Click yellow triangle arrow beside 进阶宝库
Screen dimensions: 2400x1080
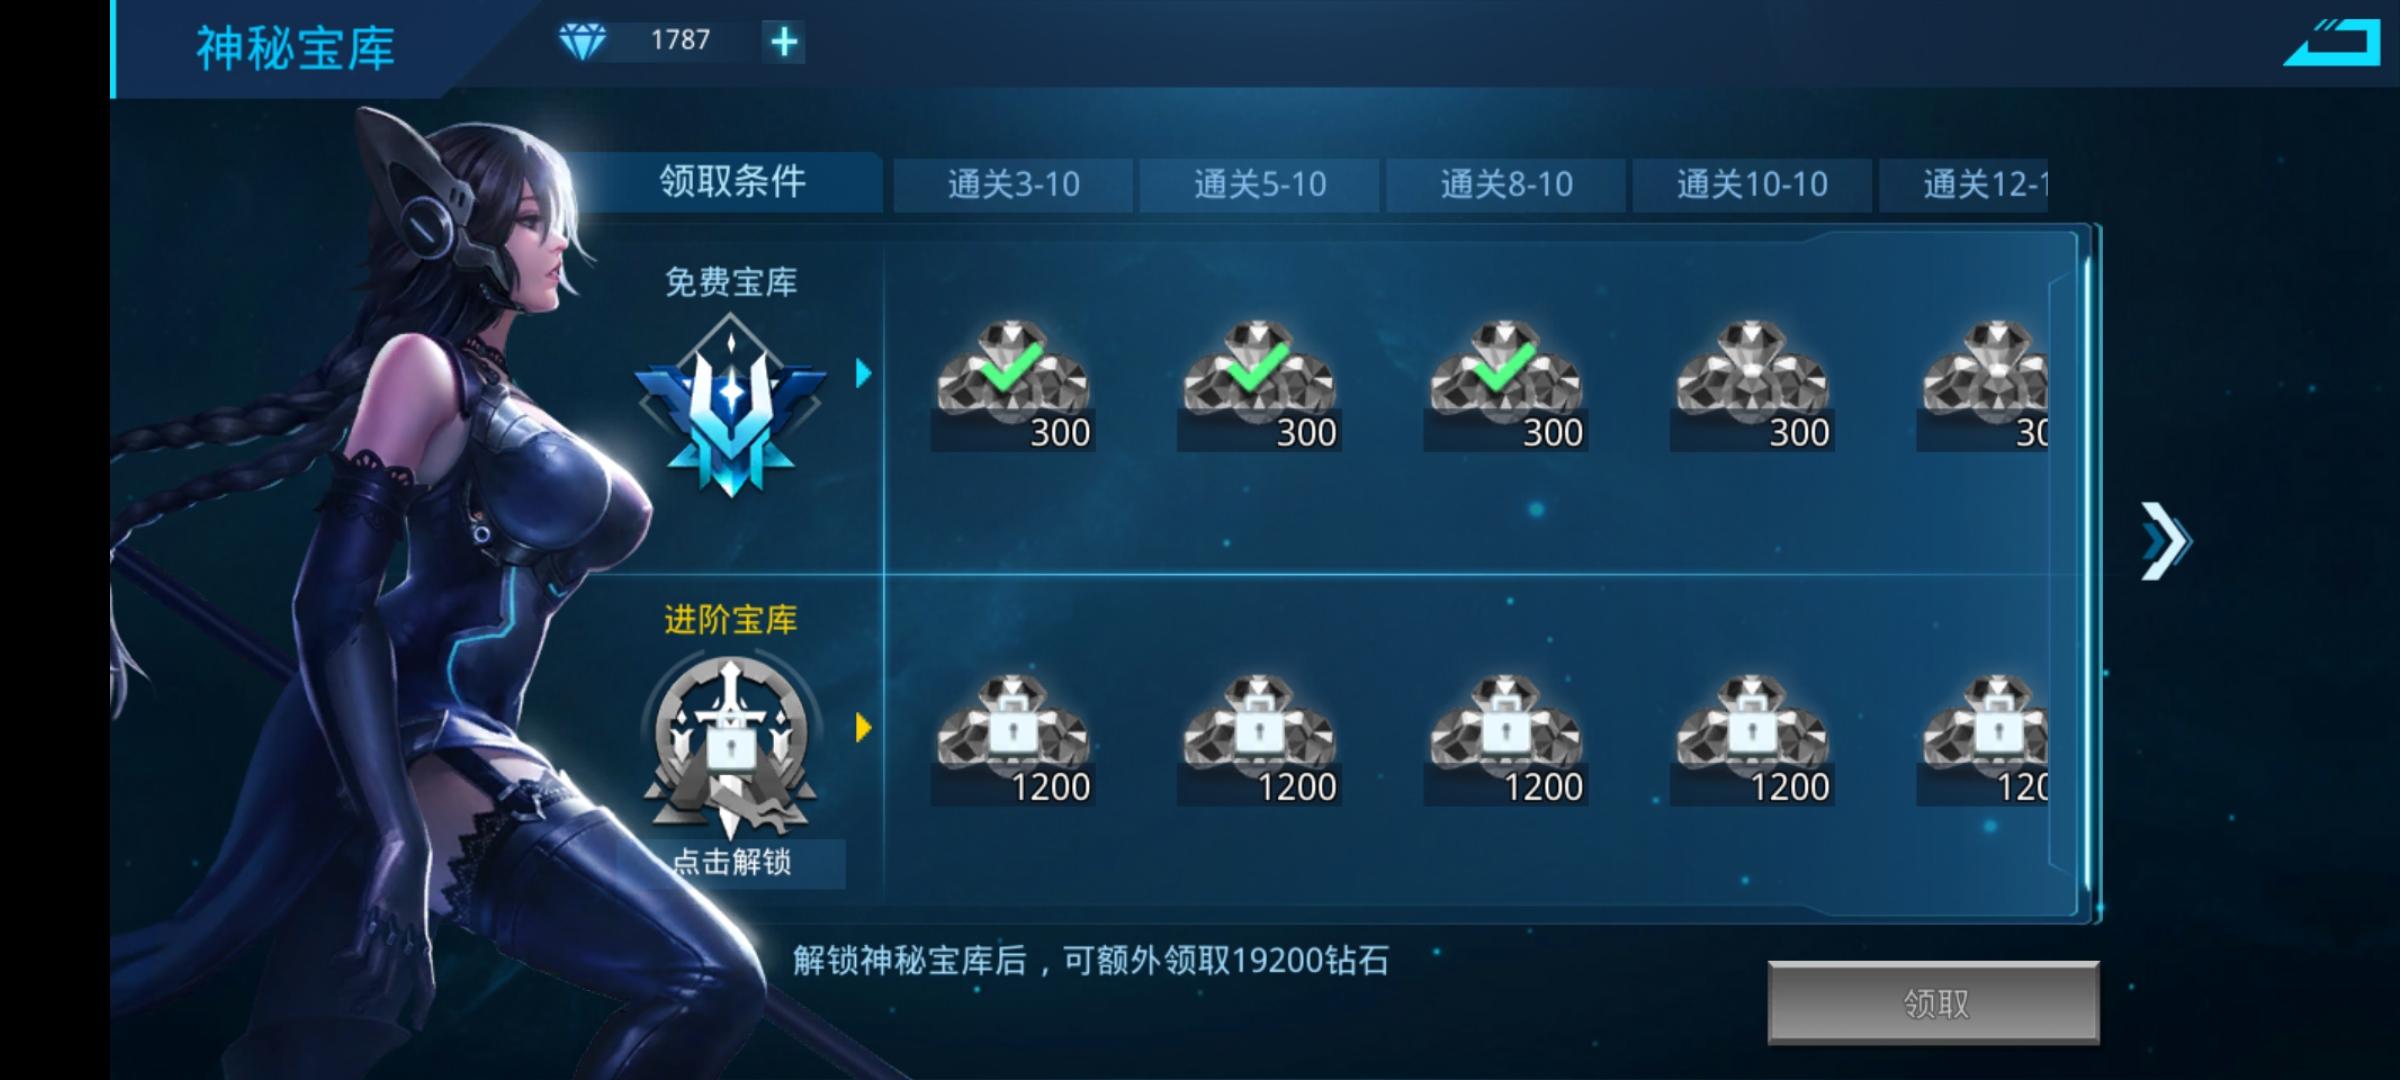(x=864, y=728)
